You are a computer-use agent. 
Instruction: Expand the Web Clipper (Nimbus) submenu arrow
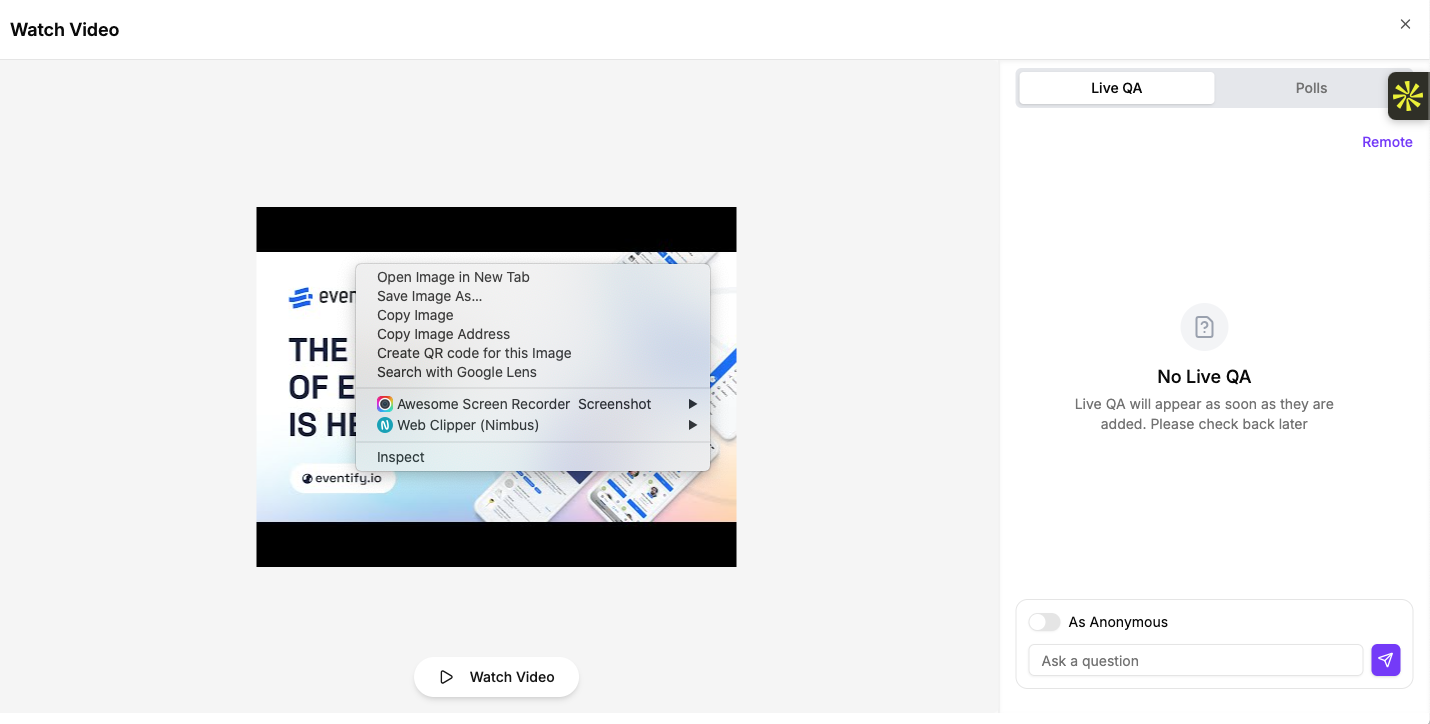pyautogui.click(x=693, y=425)
